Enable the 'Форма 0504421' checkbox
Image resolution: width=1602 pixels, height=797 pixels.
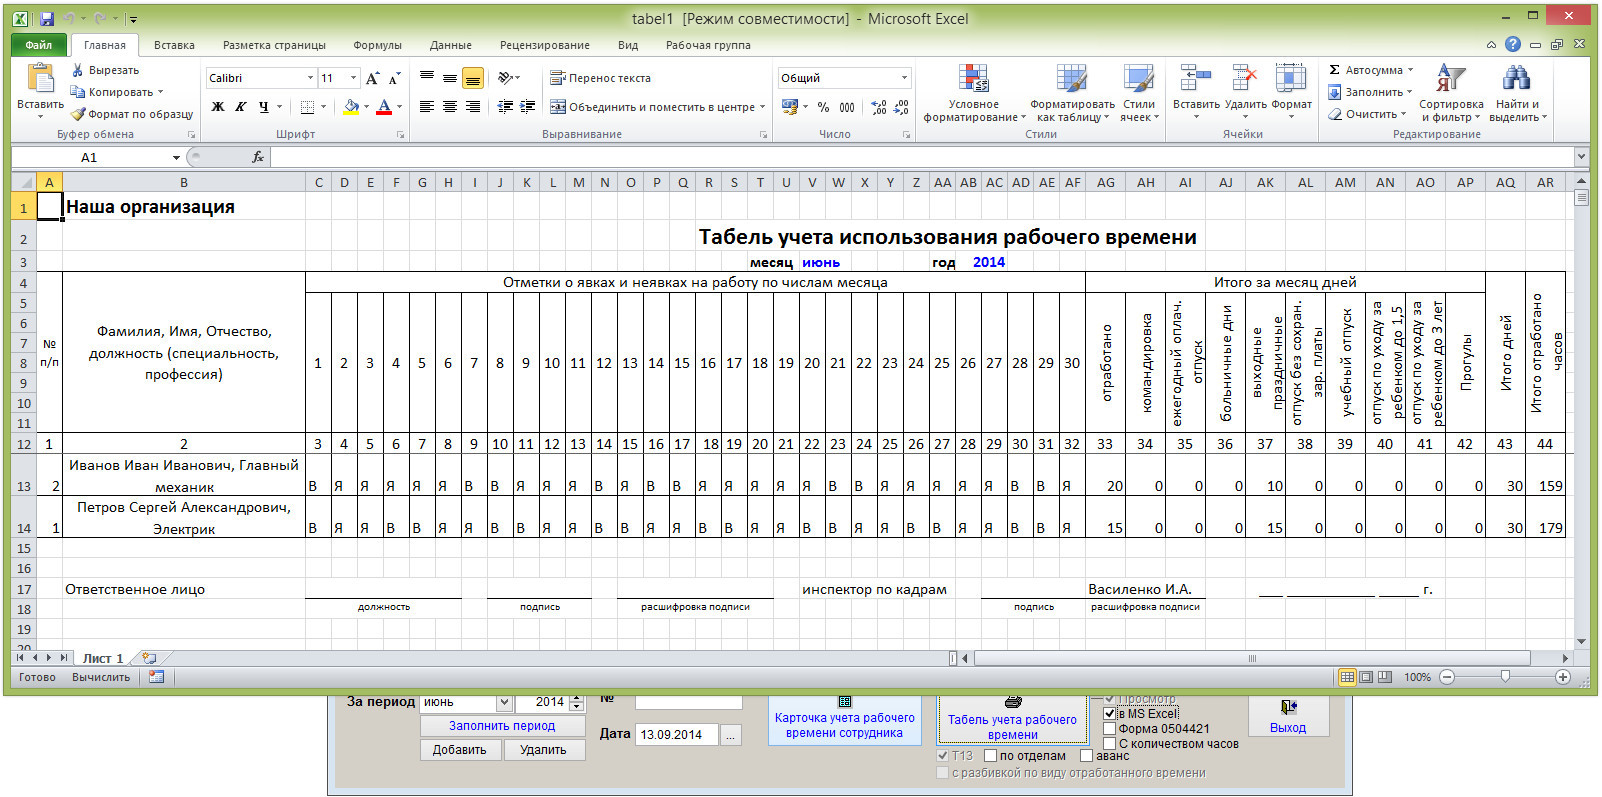[1109, 729]
